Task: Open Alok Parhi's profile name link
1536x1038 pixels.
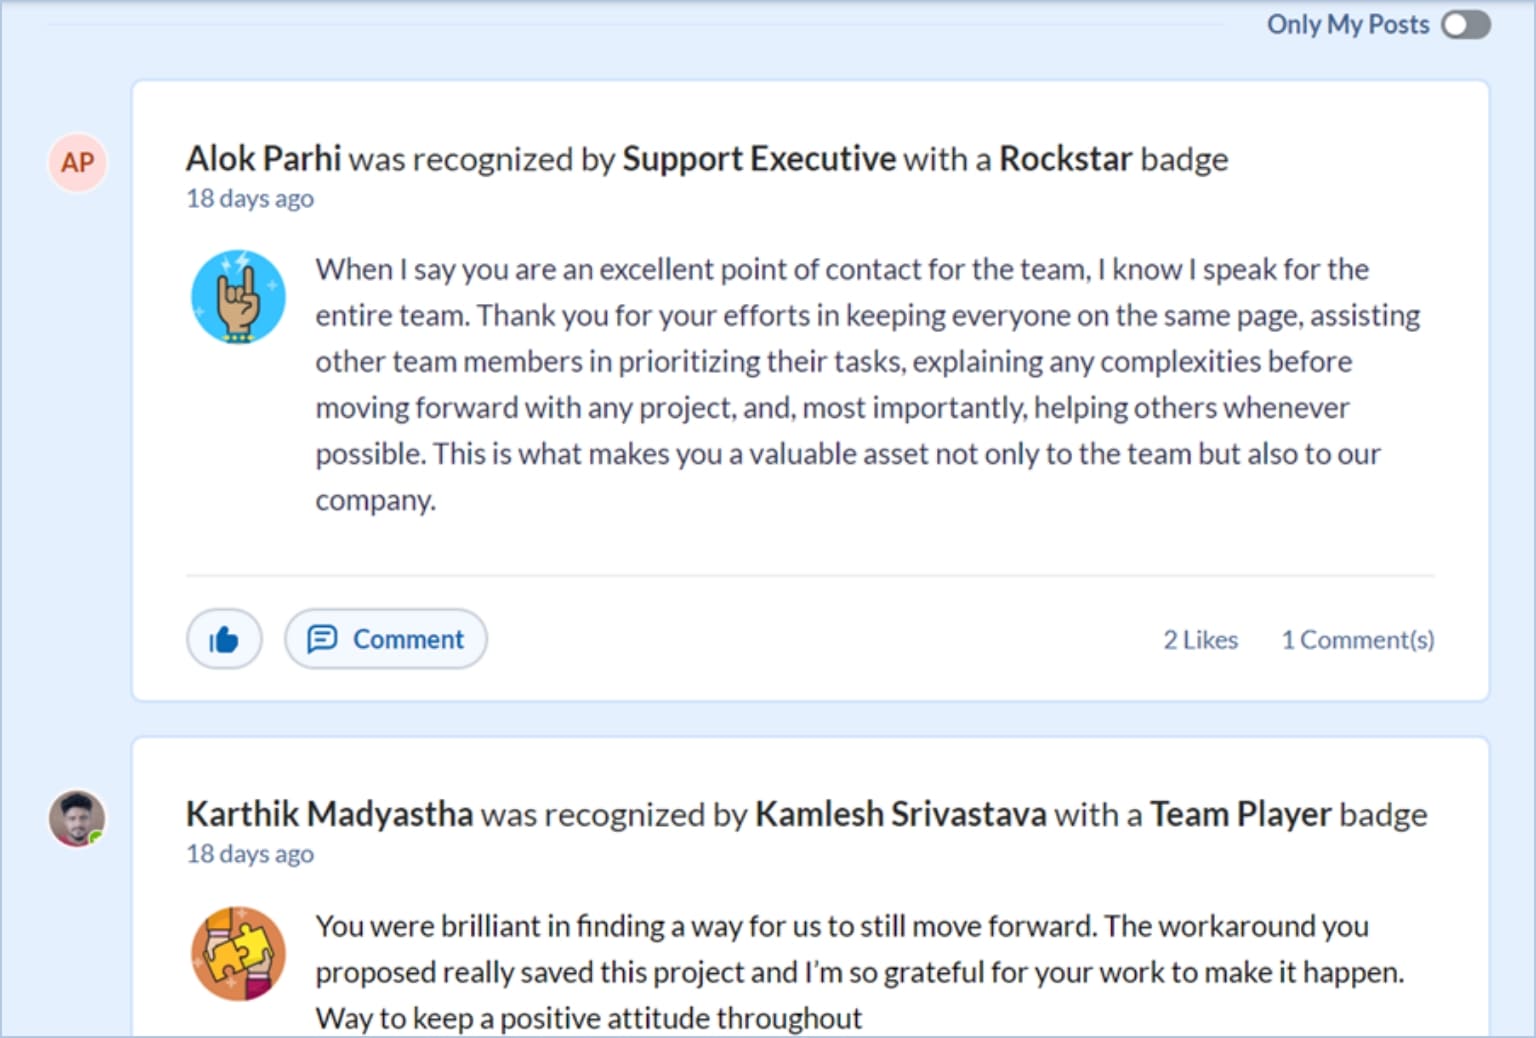Action: [x=263, y=159]
